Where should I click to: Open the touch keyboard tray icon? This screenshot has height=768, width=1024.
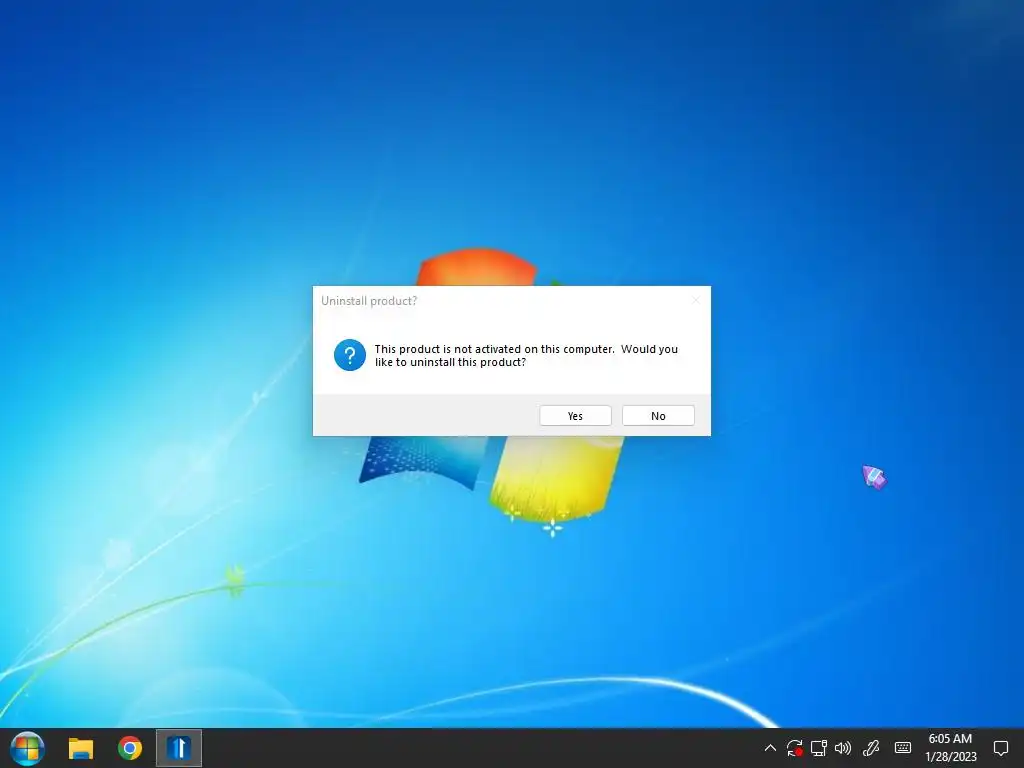(903, 748)
